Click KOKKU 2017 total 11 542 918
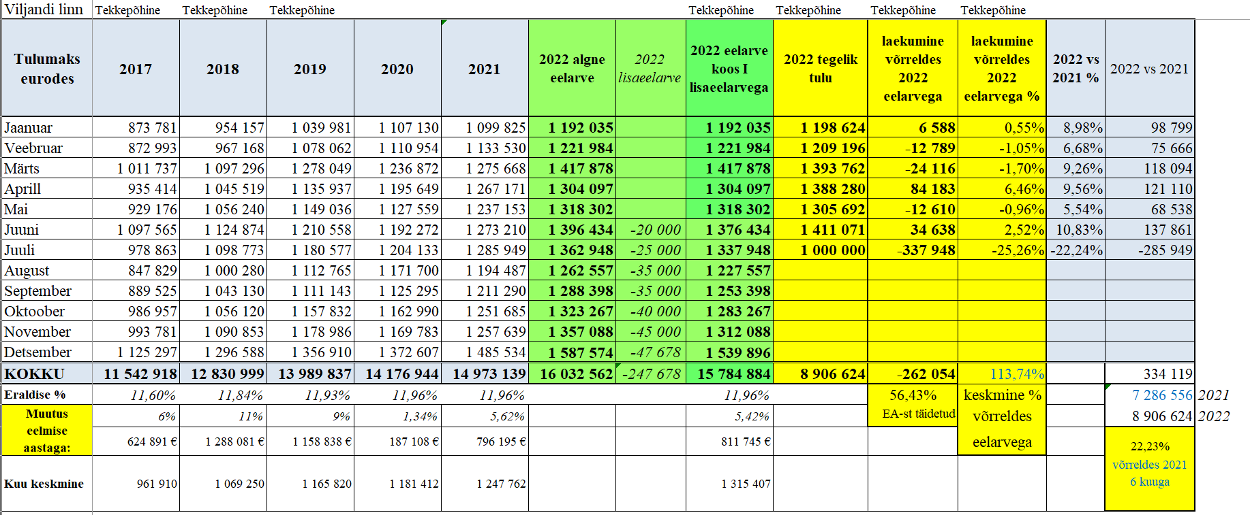The height and width of the screenshot is (515, 1250). tap(136, 373)
